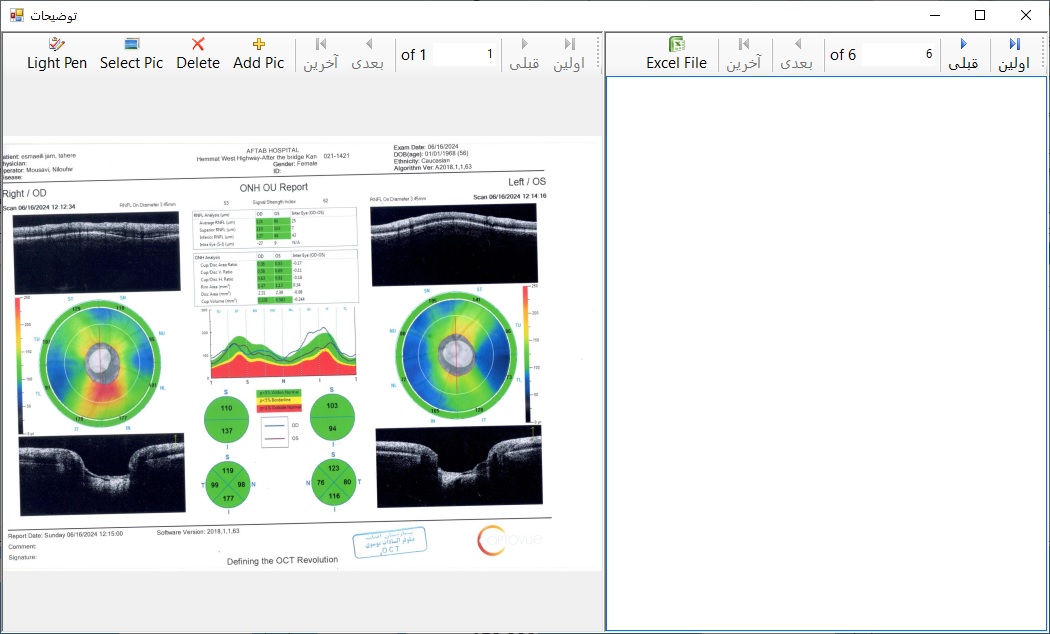The height and width of the screenshot is (634, 1050).
Task: Click the record position field showing 6
Action: [x=898, y=55]
